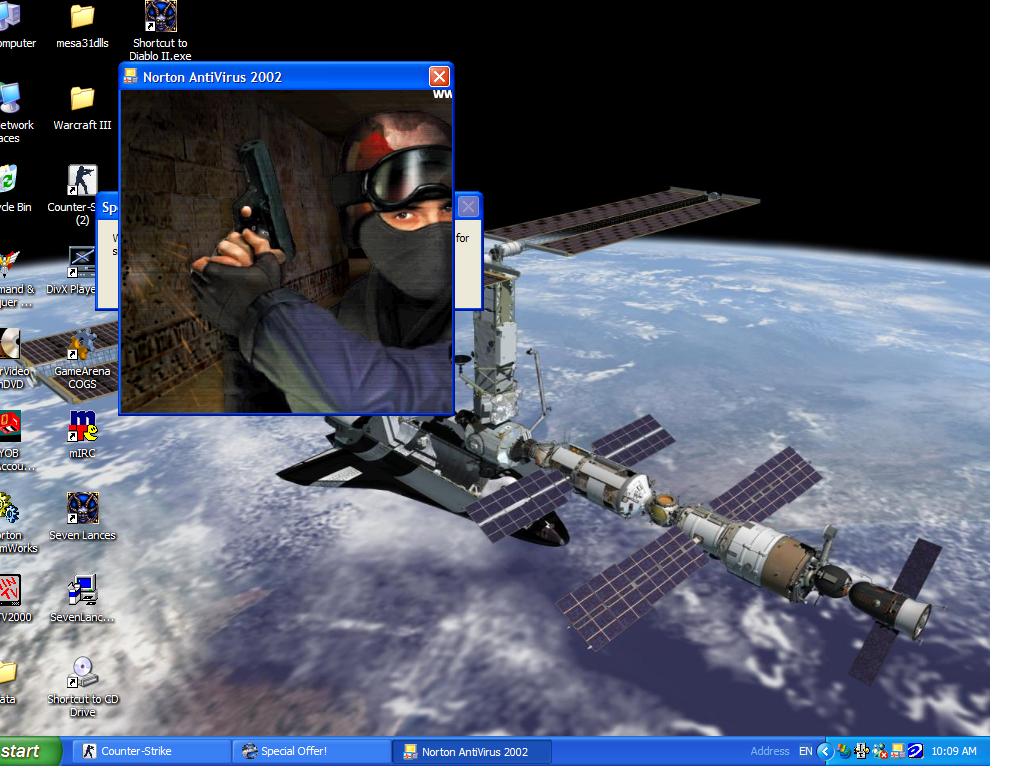Open the mesa31dlls folder icon
This screenshot has width=1024, height=768.
coord(82,26)
